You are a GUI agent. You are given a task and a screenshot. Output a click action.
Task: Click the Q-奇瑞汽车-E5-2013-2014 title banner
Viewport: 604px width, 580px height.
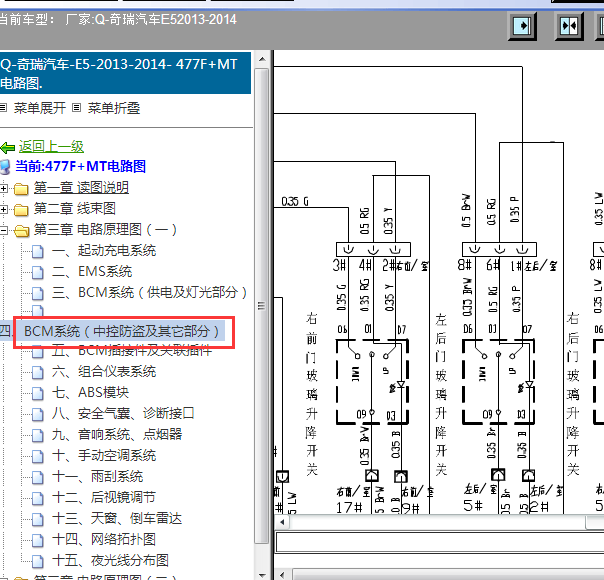click(x=125, y=73)
